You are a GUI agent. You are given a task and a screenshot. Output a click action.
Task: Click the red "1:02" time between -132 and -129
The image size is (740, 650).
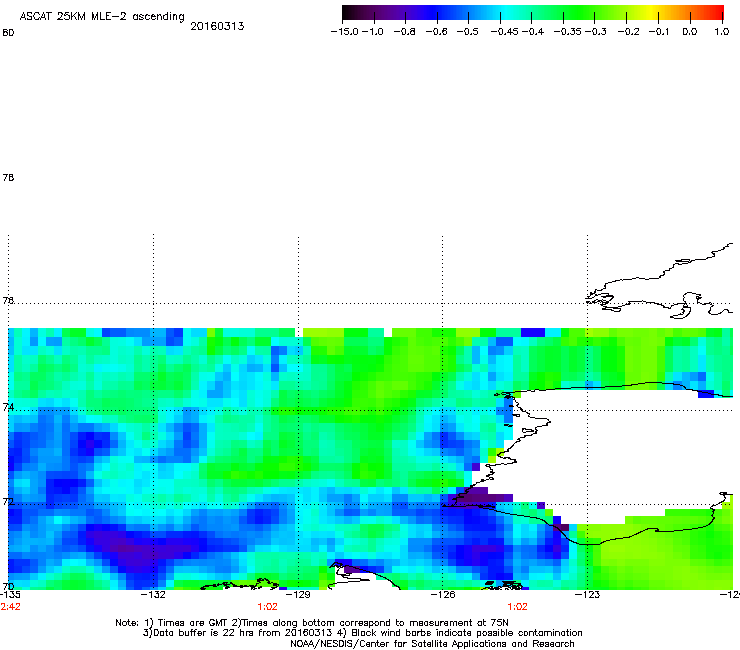[x=267, y=607]
